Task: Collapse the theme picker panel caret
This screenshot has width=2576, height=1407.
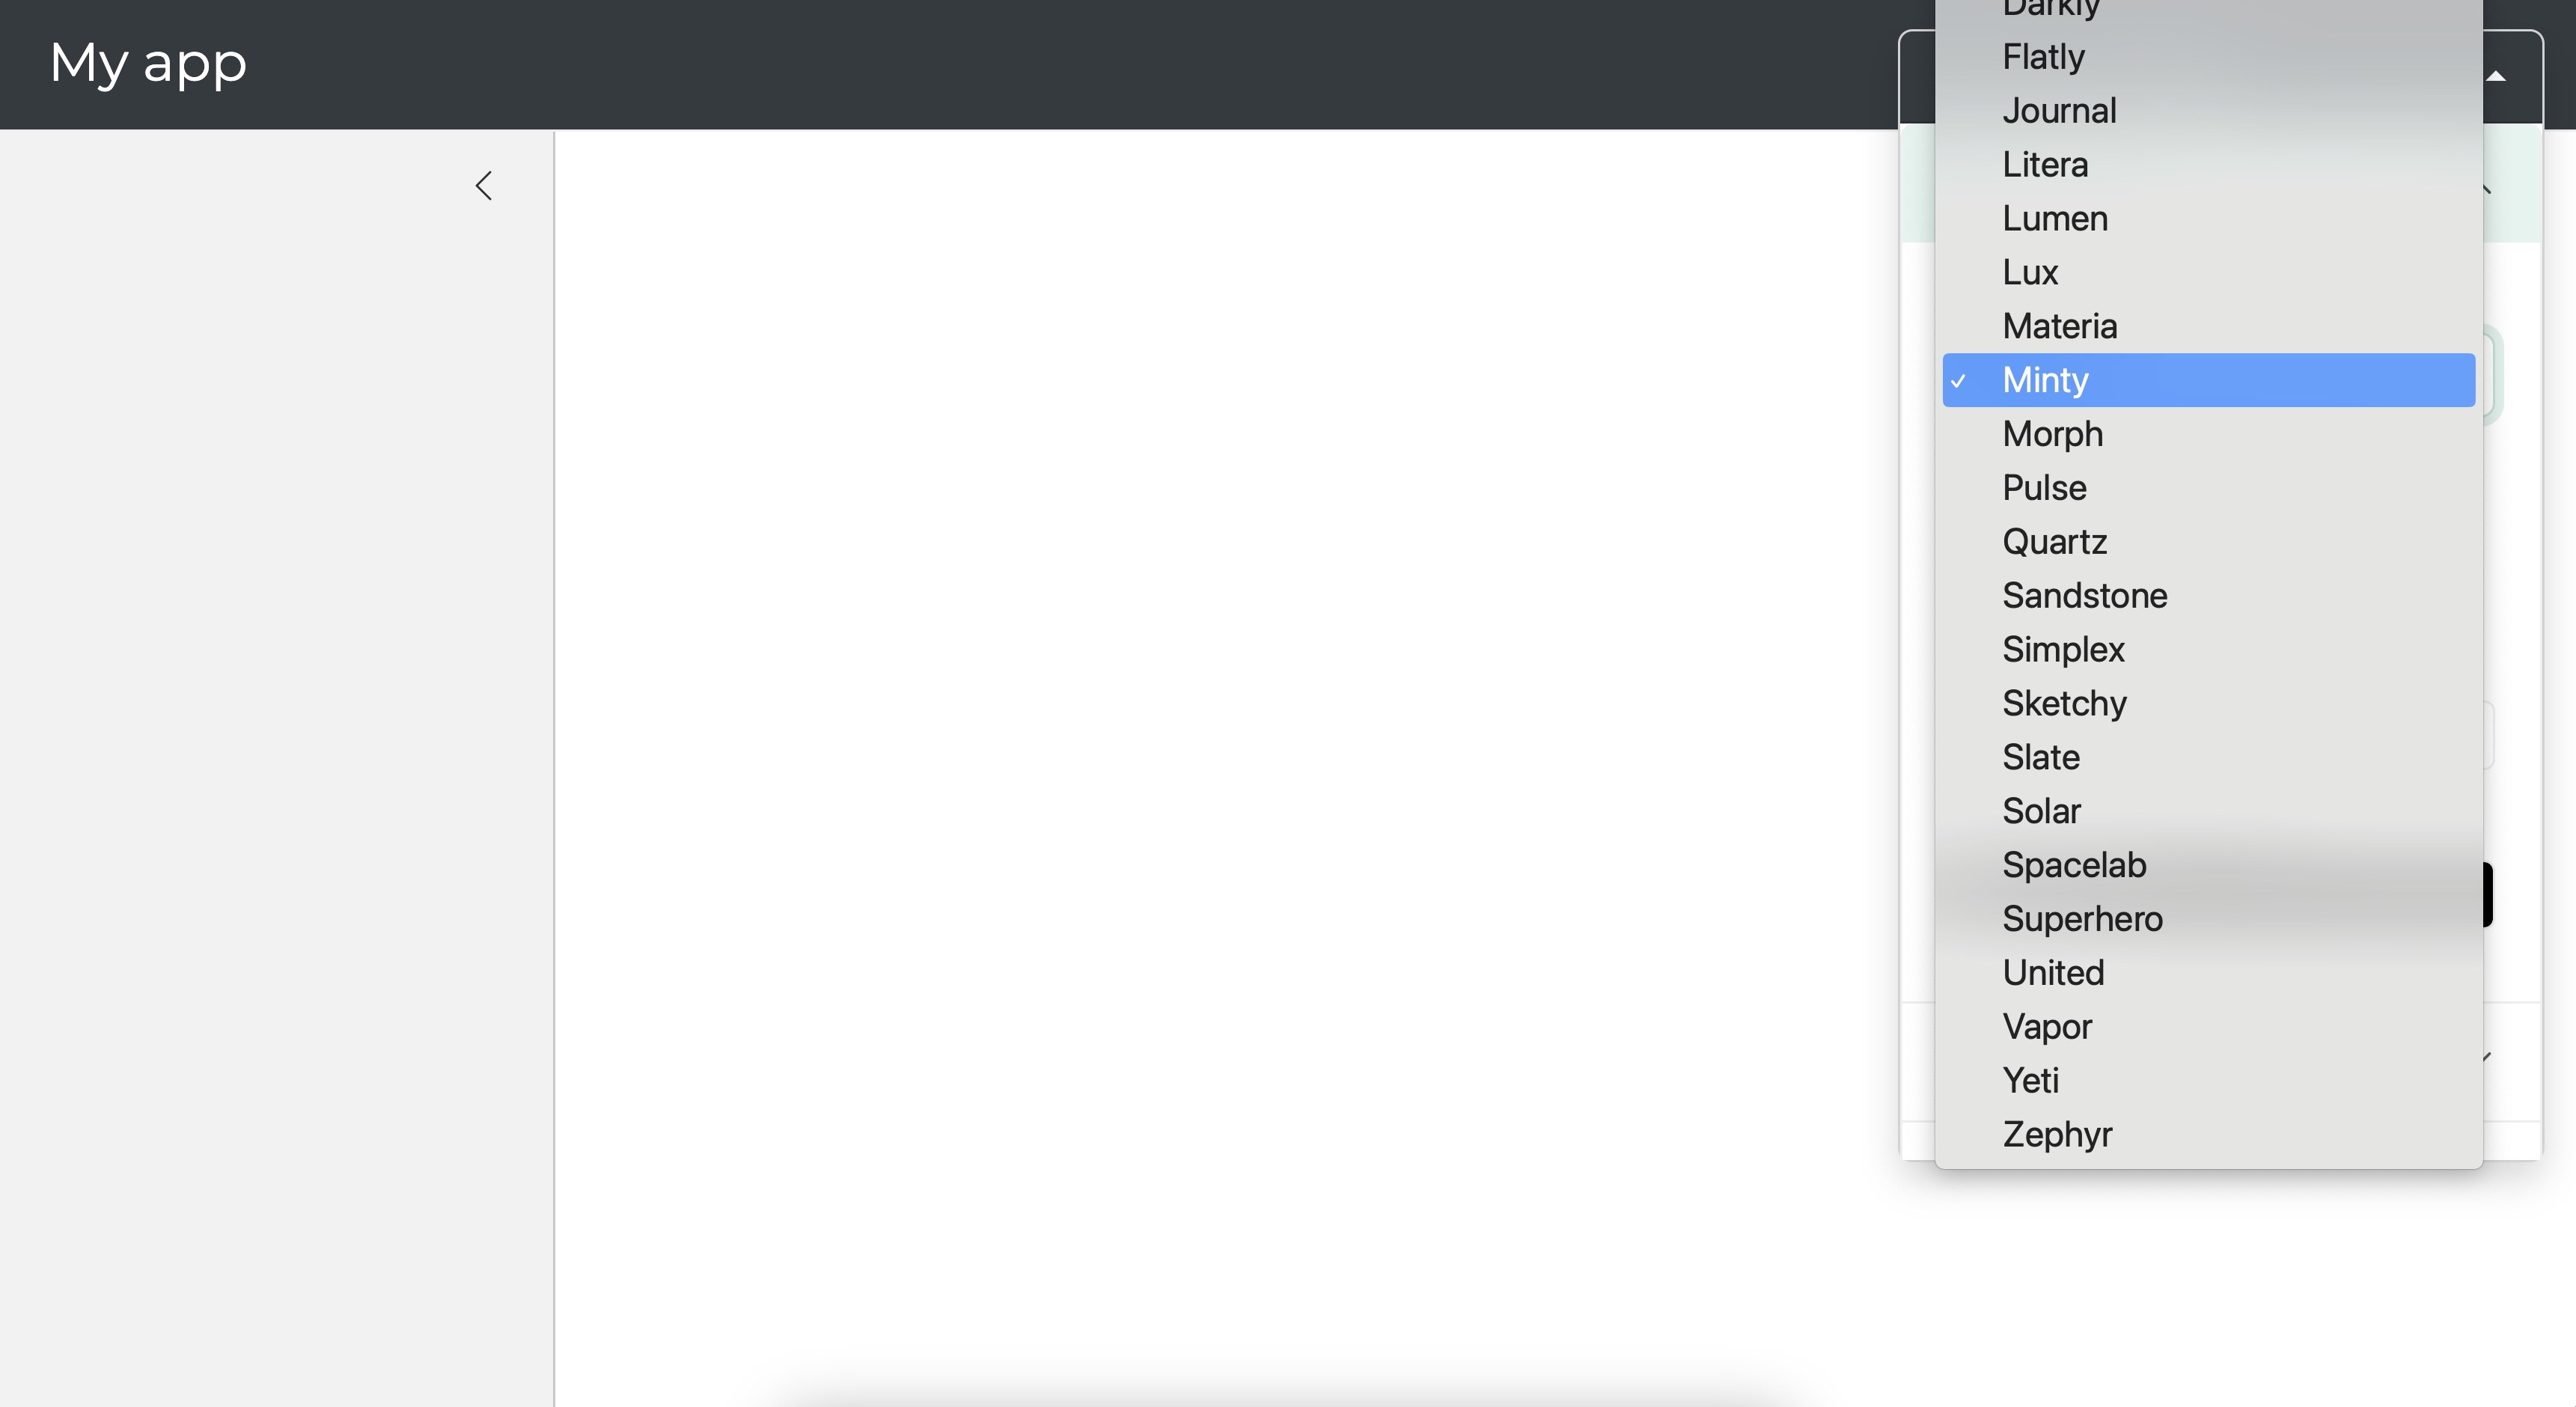Action: [x=2495, y=76]
